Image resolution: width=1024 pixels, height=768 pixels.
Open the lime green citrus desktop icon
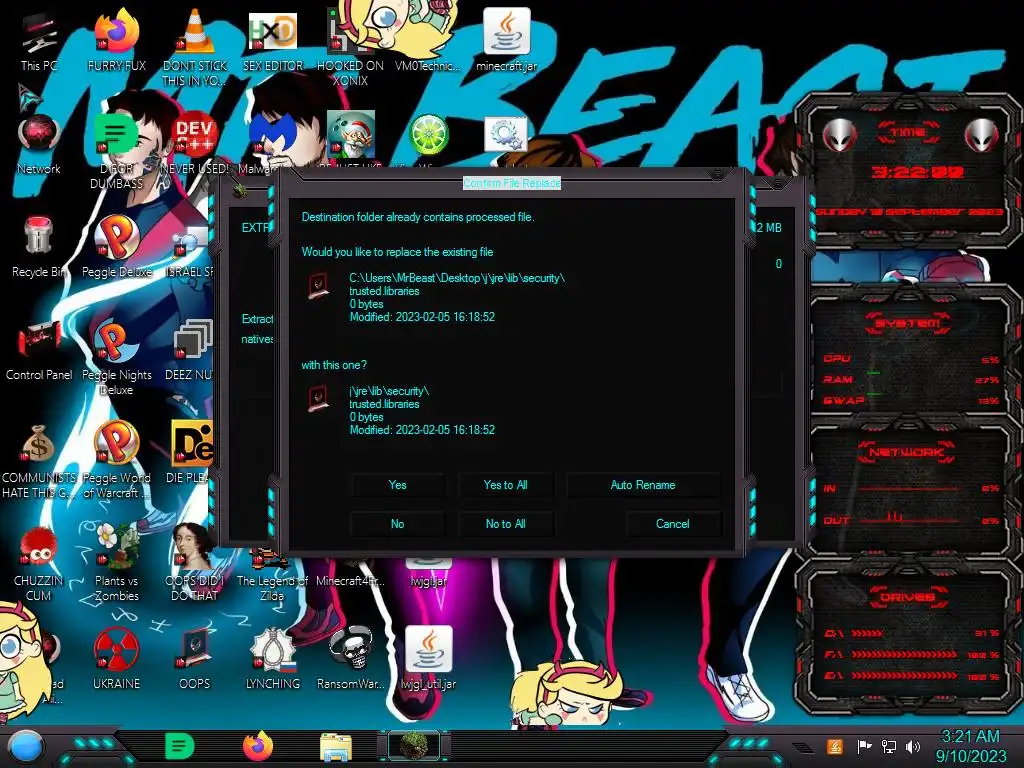[x=428, y=136]
